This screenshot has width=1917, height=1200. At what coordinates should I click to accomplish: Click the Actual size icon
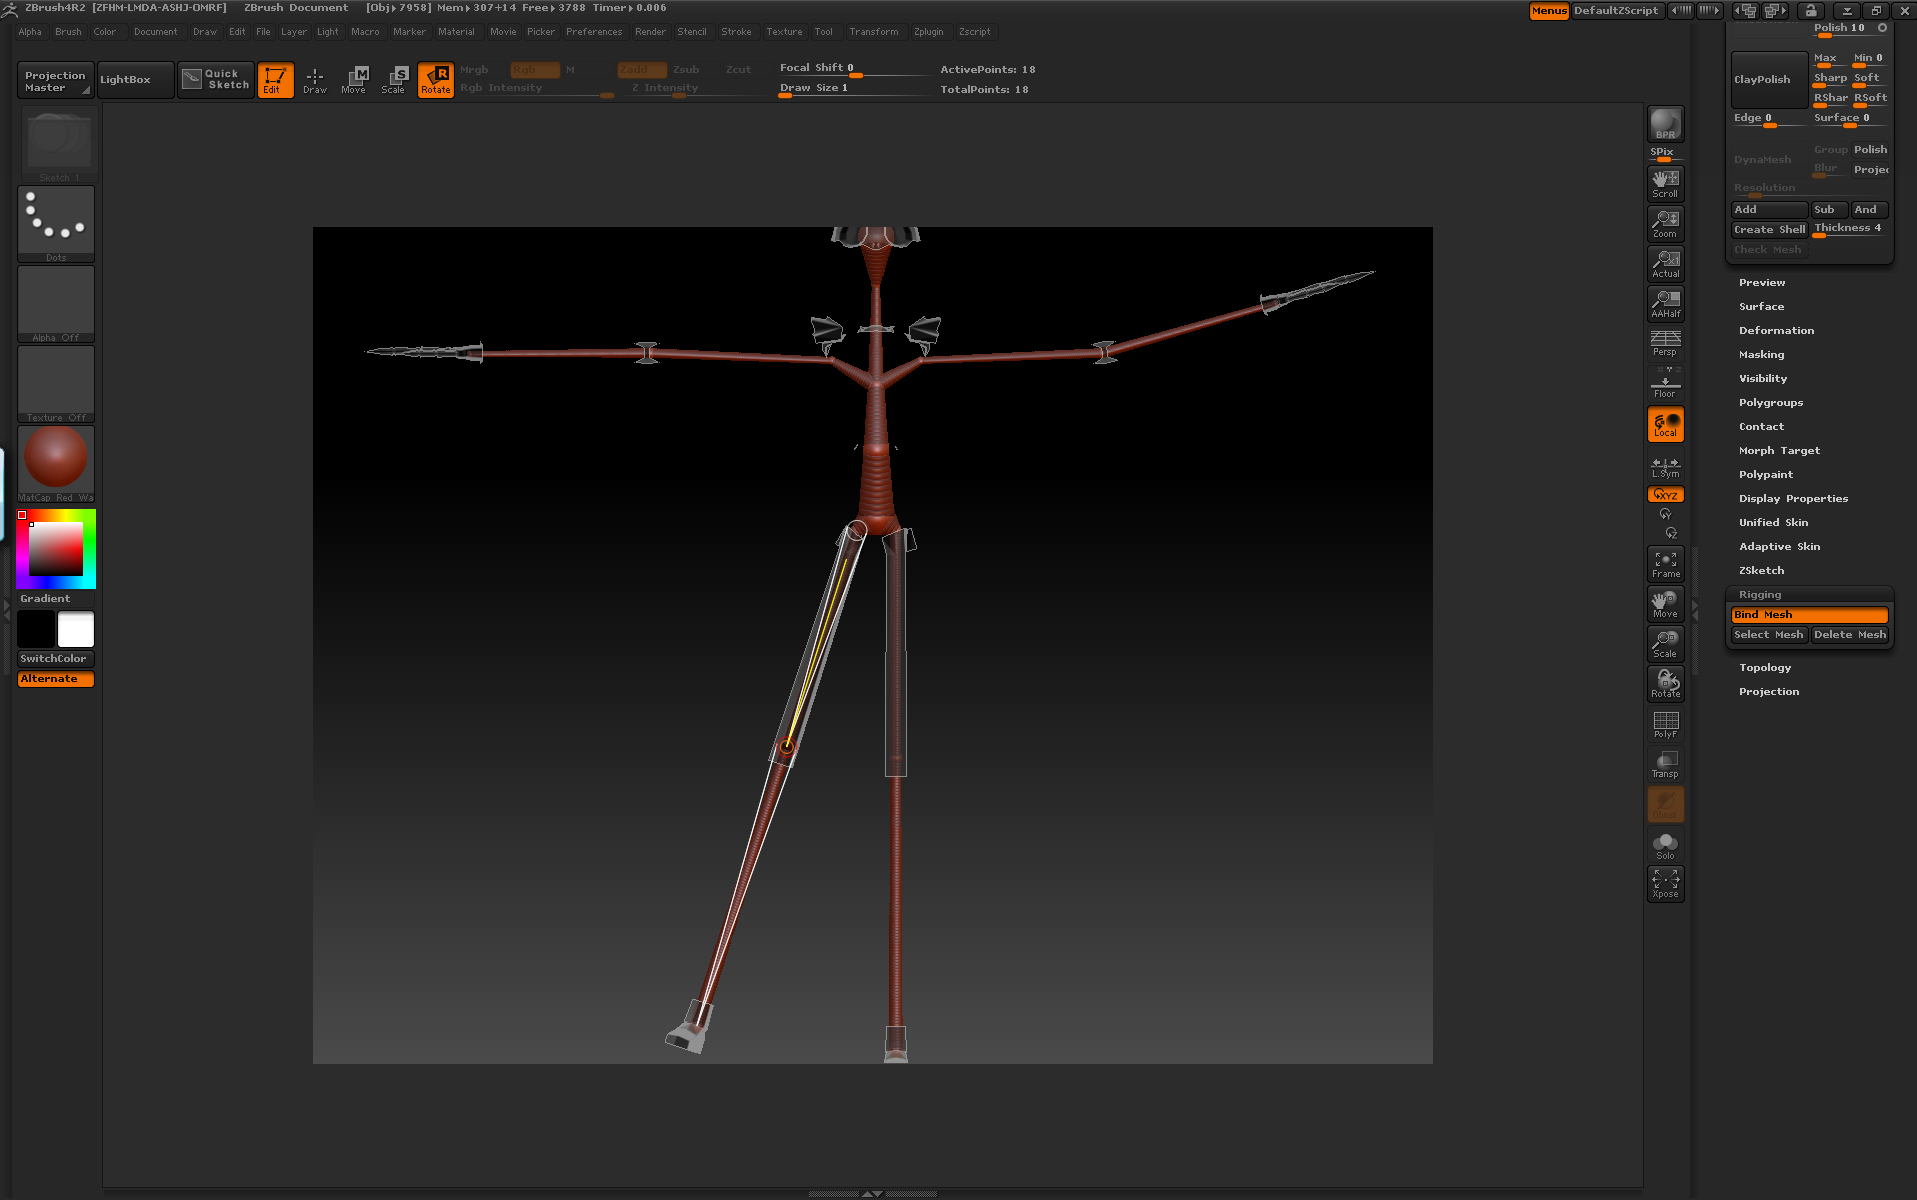[1665, 263]
